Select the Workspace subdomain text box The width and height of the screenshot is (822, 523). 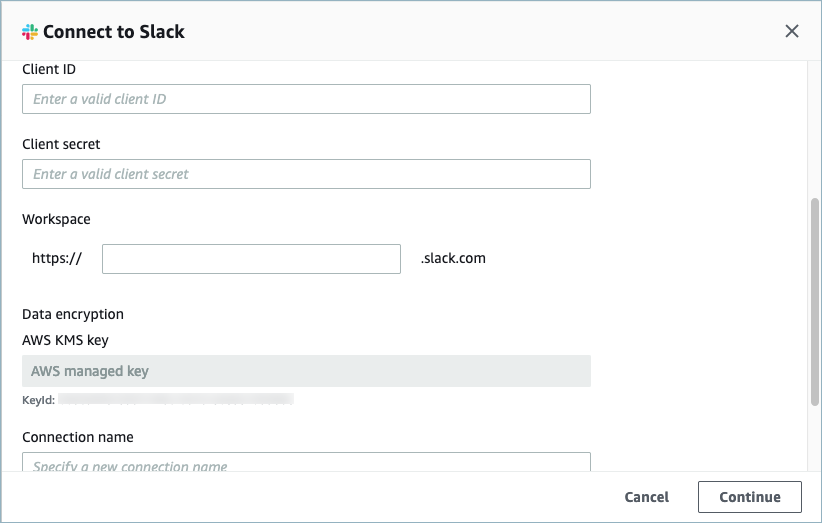[251, 259]
